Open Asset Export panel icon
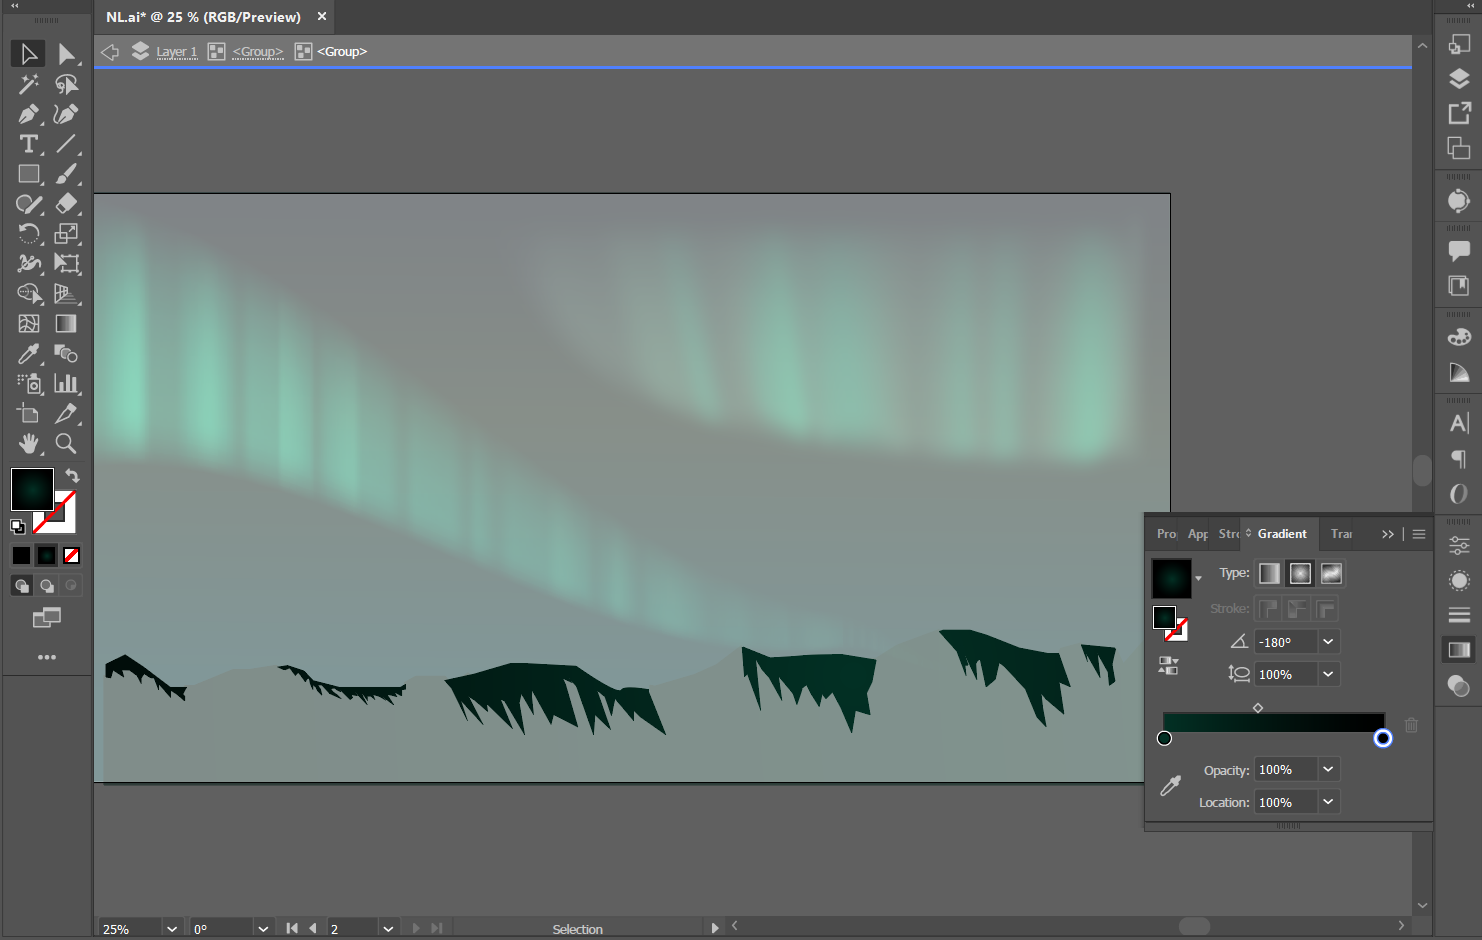This screenshot has height=940, width=1482. [1459, 113]
